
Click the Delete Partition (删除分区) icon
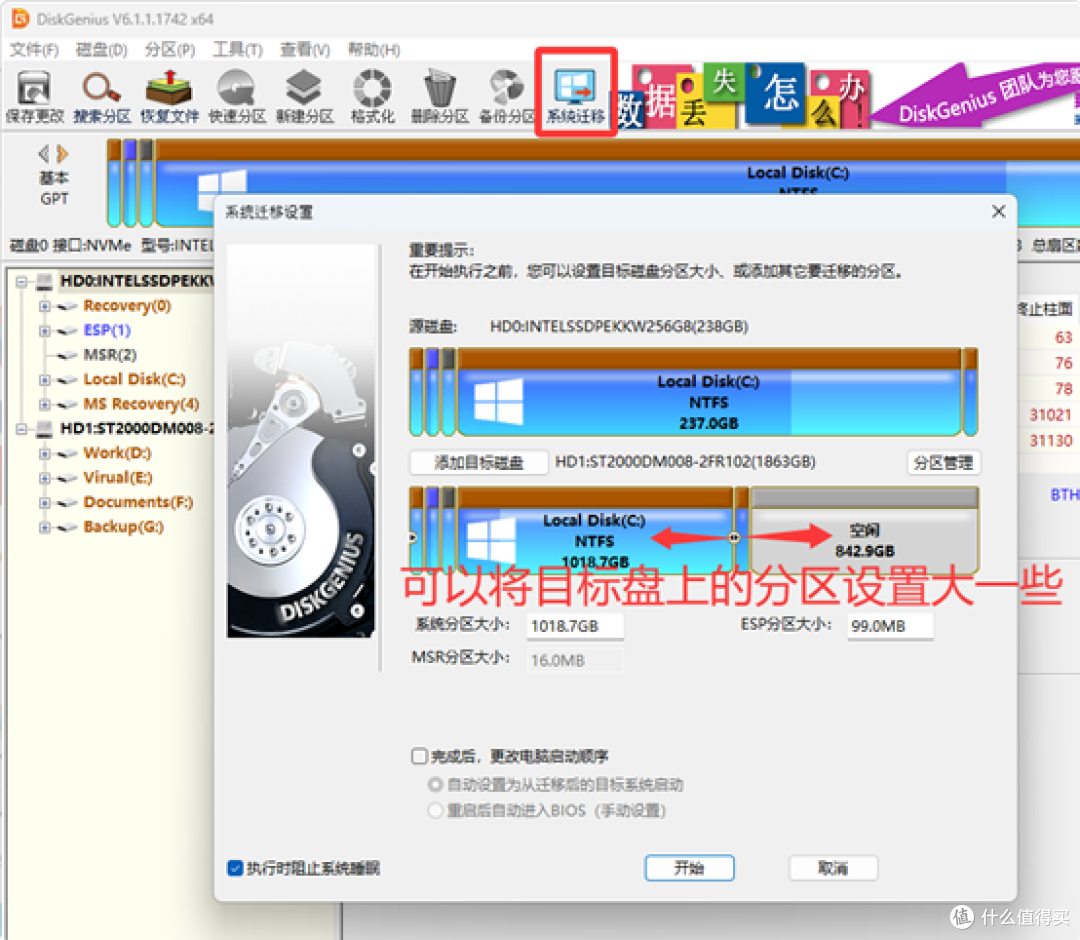tap(439, 96)
